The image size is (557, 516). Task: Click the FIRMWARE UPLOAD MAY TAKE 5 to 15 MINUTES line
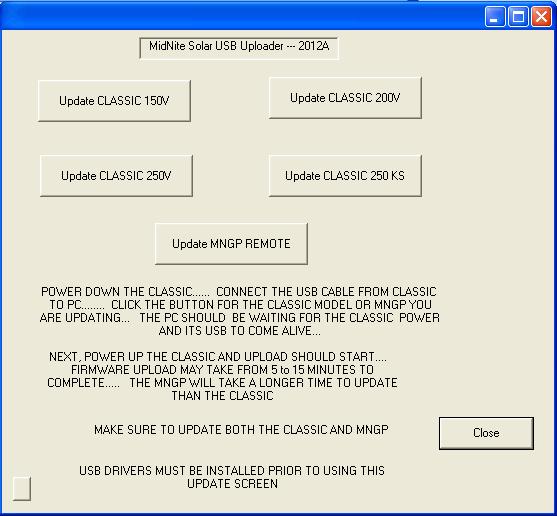point(222,370)
